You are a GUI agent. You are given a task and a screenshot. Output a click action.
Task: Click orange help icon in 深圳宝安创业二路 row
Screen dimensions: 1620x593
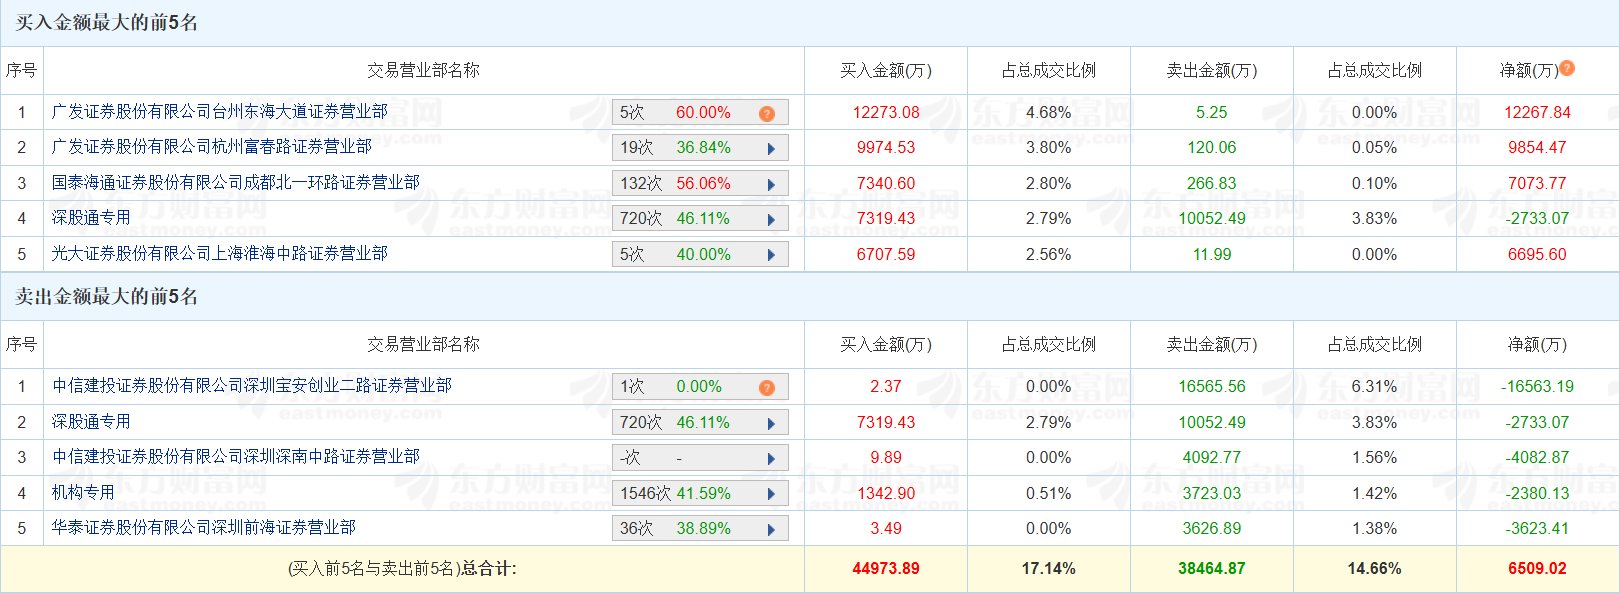point(767,387)
